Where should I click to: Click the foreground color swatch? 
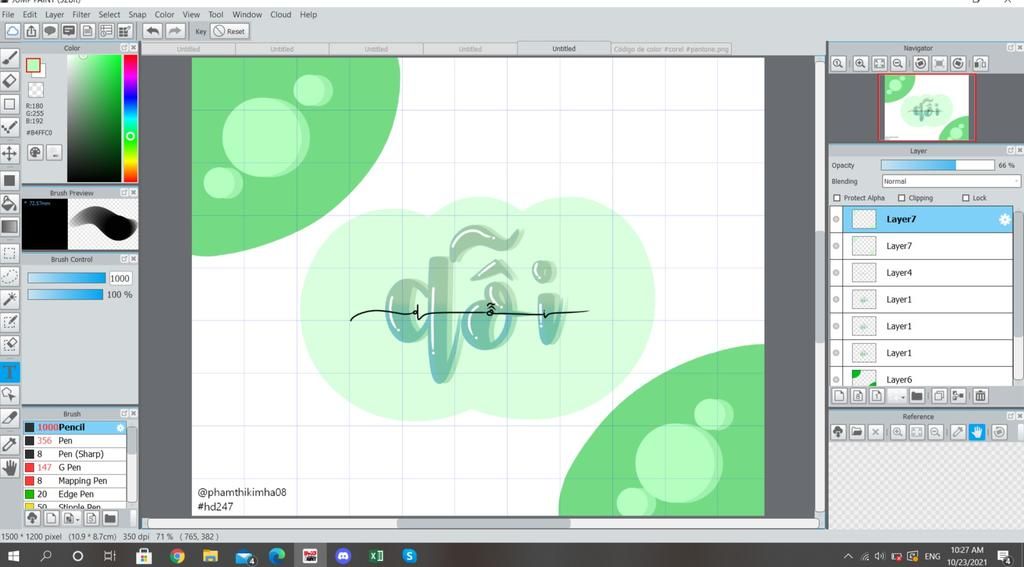tap(33, 65)
